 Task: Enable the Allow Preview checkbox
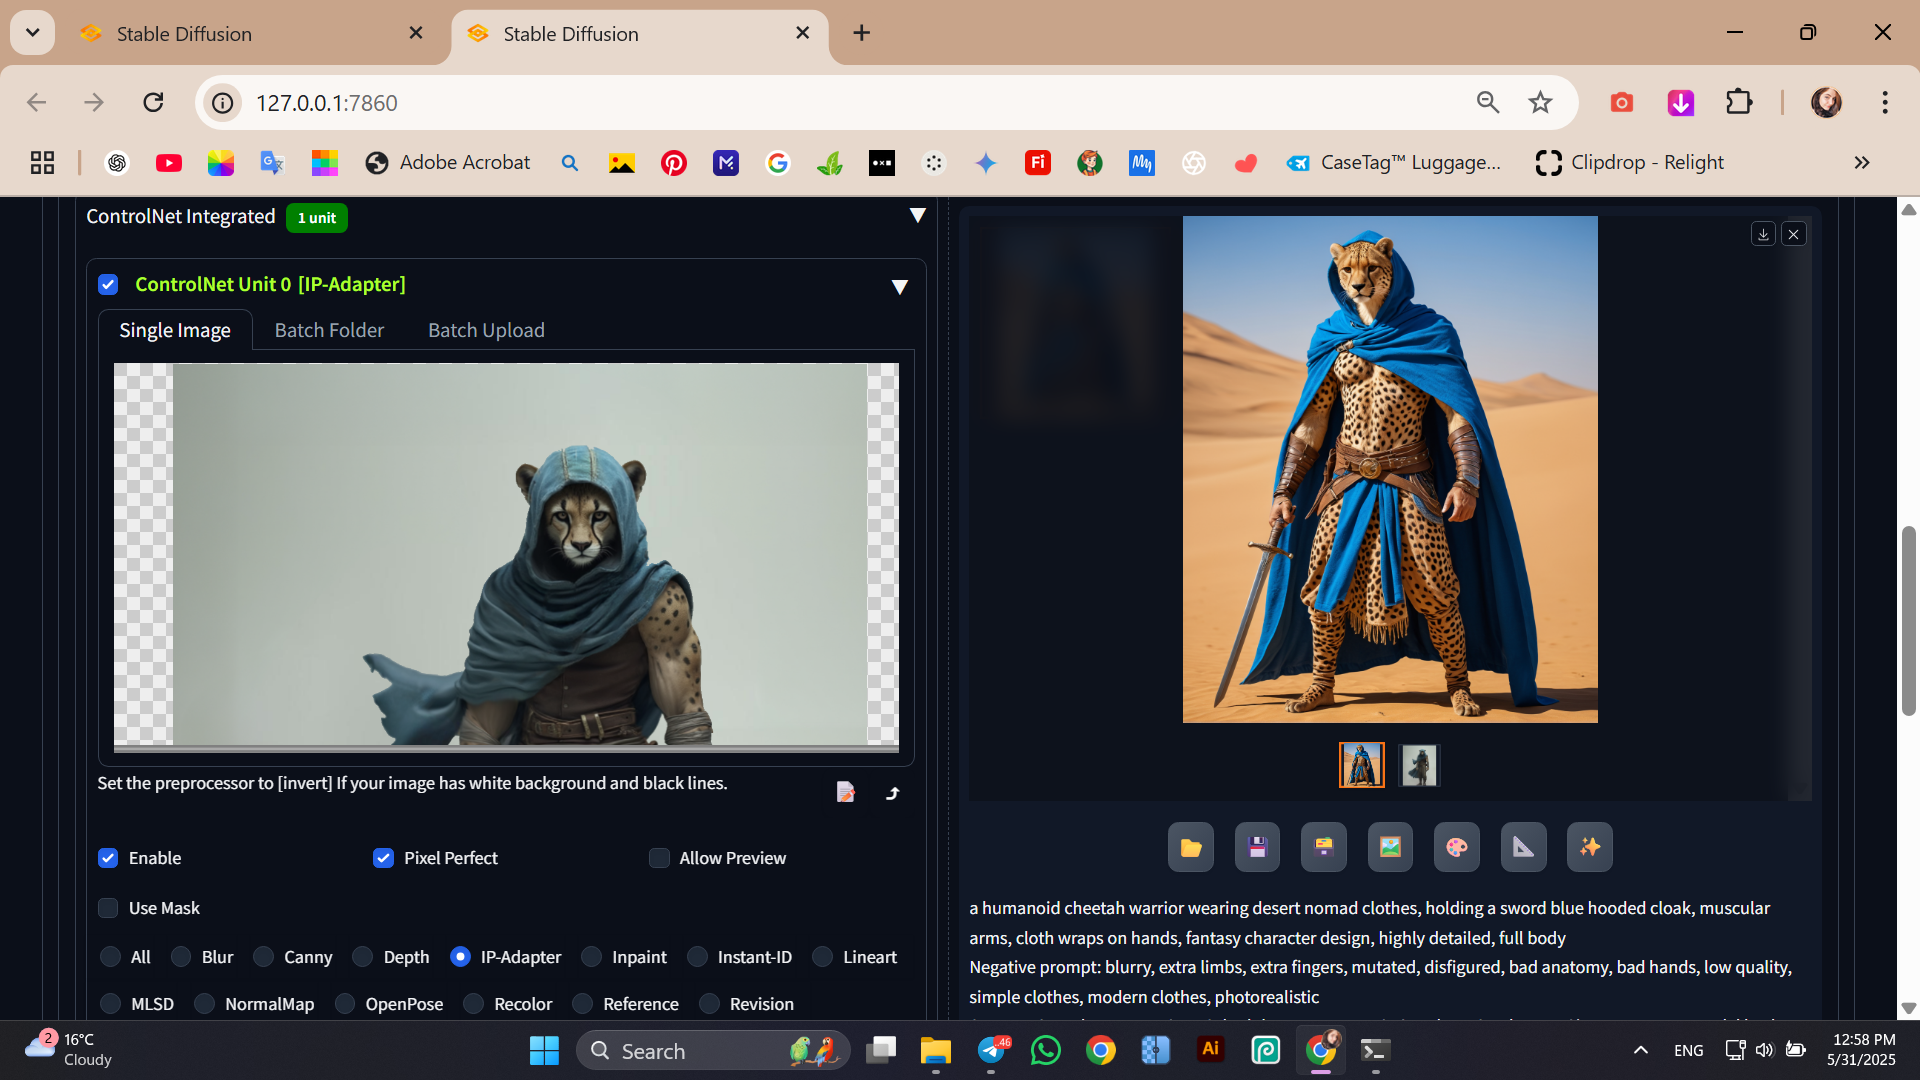pyautogui.click(x=659, y=858)
